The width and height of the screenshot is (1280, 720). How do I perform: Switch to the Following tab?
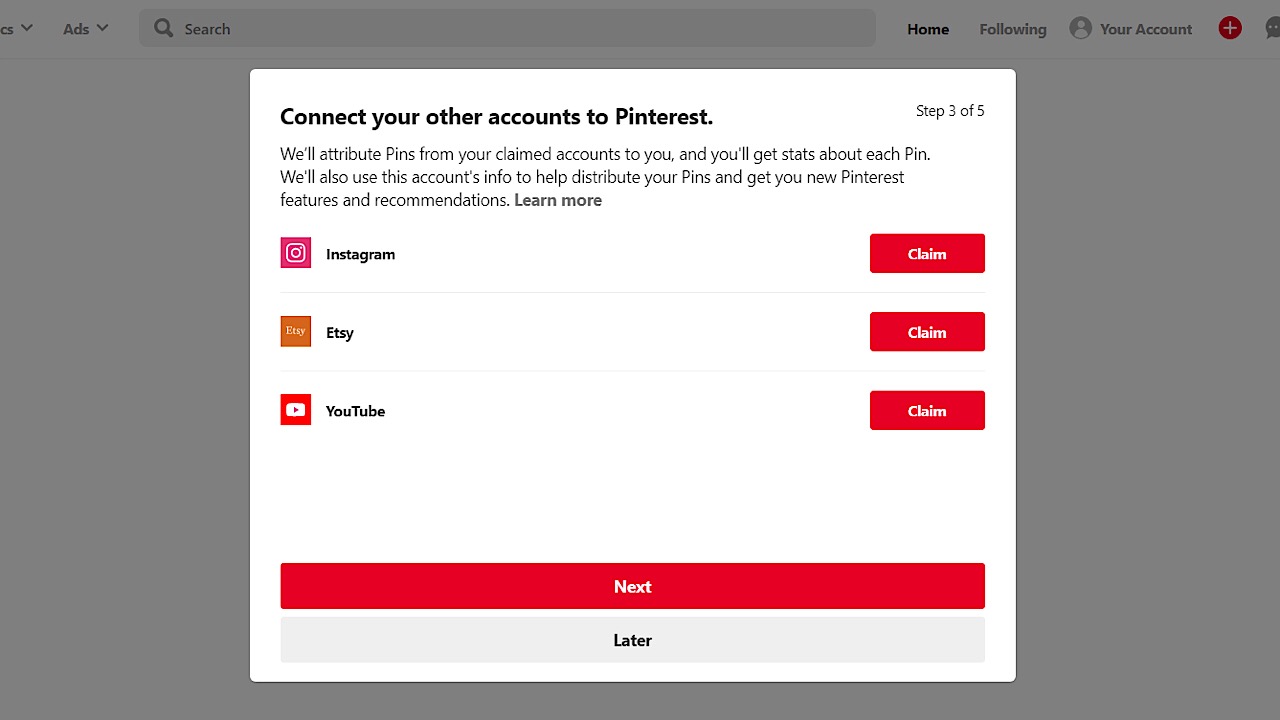click(x=1013, y=29)
